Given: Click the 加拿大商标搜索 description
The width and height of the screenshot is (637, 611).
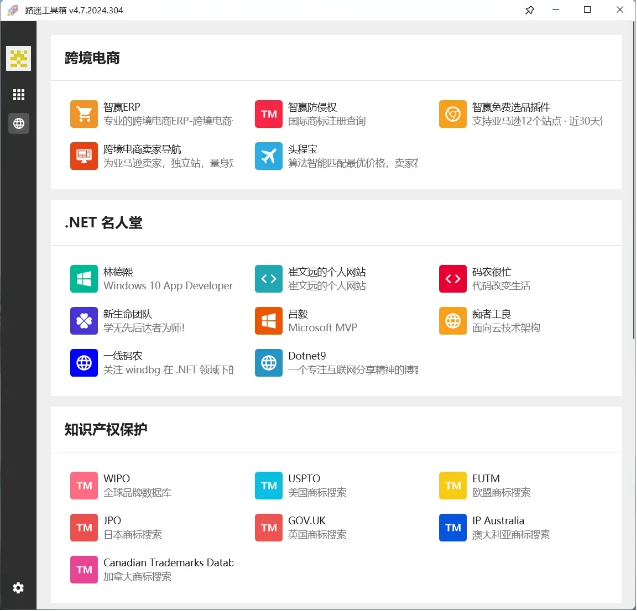Looking at the screenshot, I should (137, 576).
